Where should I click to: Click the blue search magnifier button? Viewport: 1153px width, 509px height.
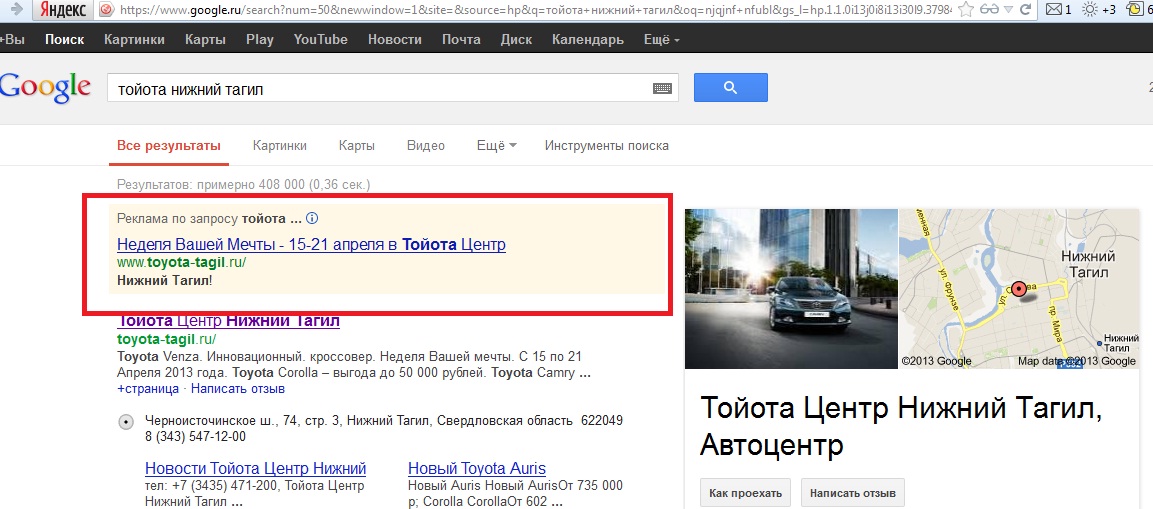[730, 88]
